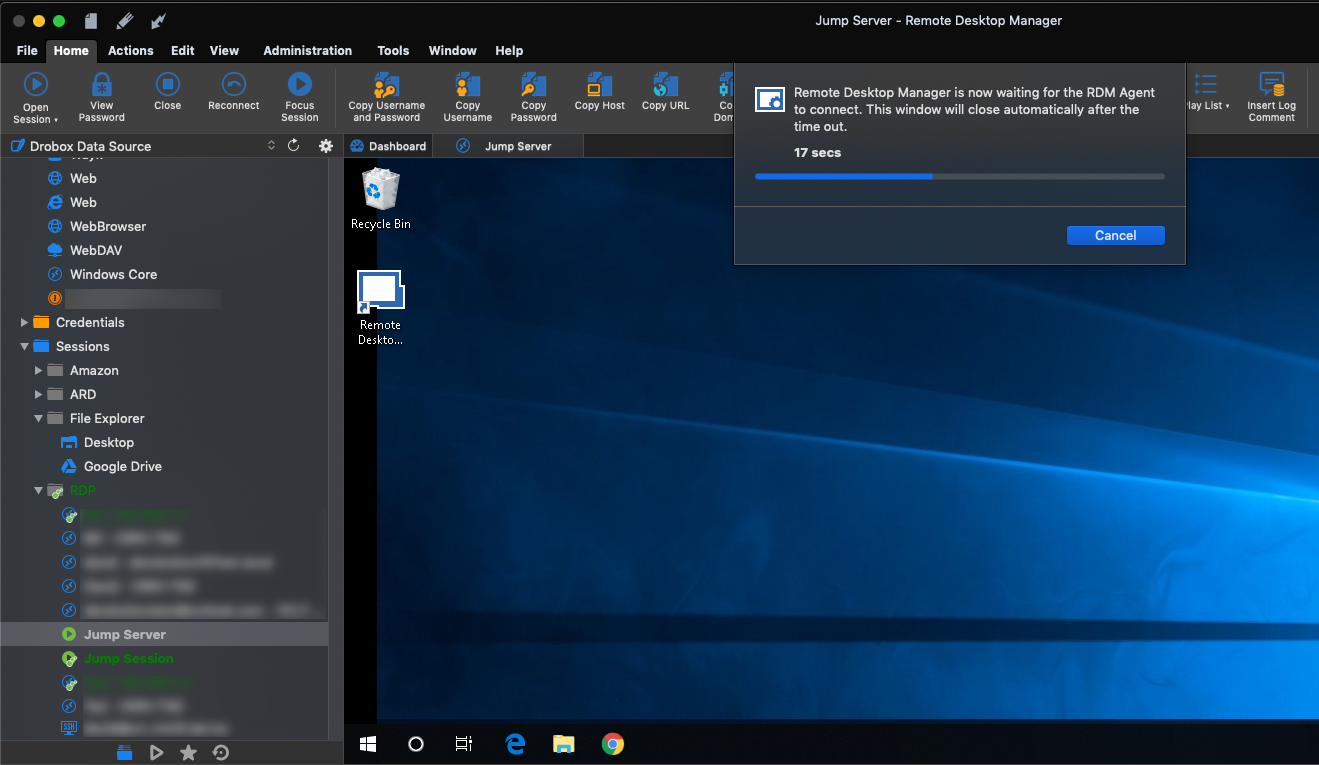
Task: Click the connection timeout progress bar
Action: coord(959,176)
